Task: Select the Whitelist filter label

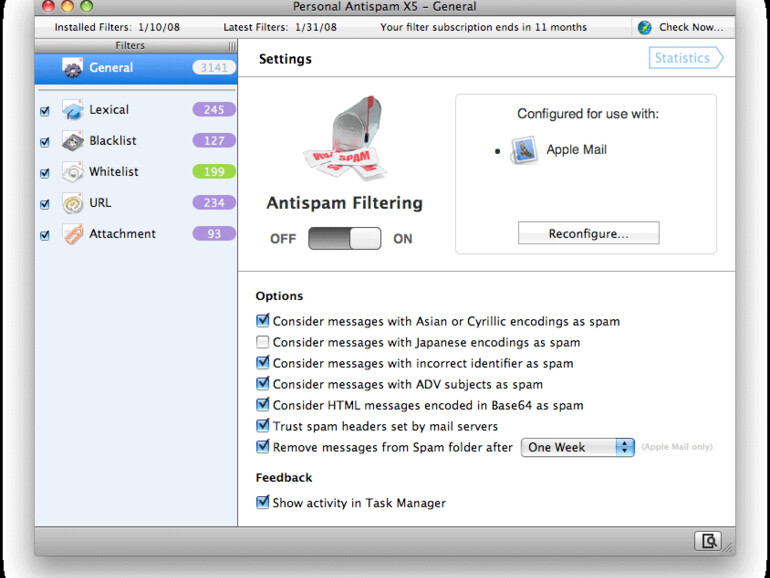Action: pos(113,172)
